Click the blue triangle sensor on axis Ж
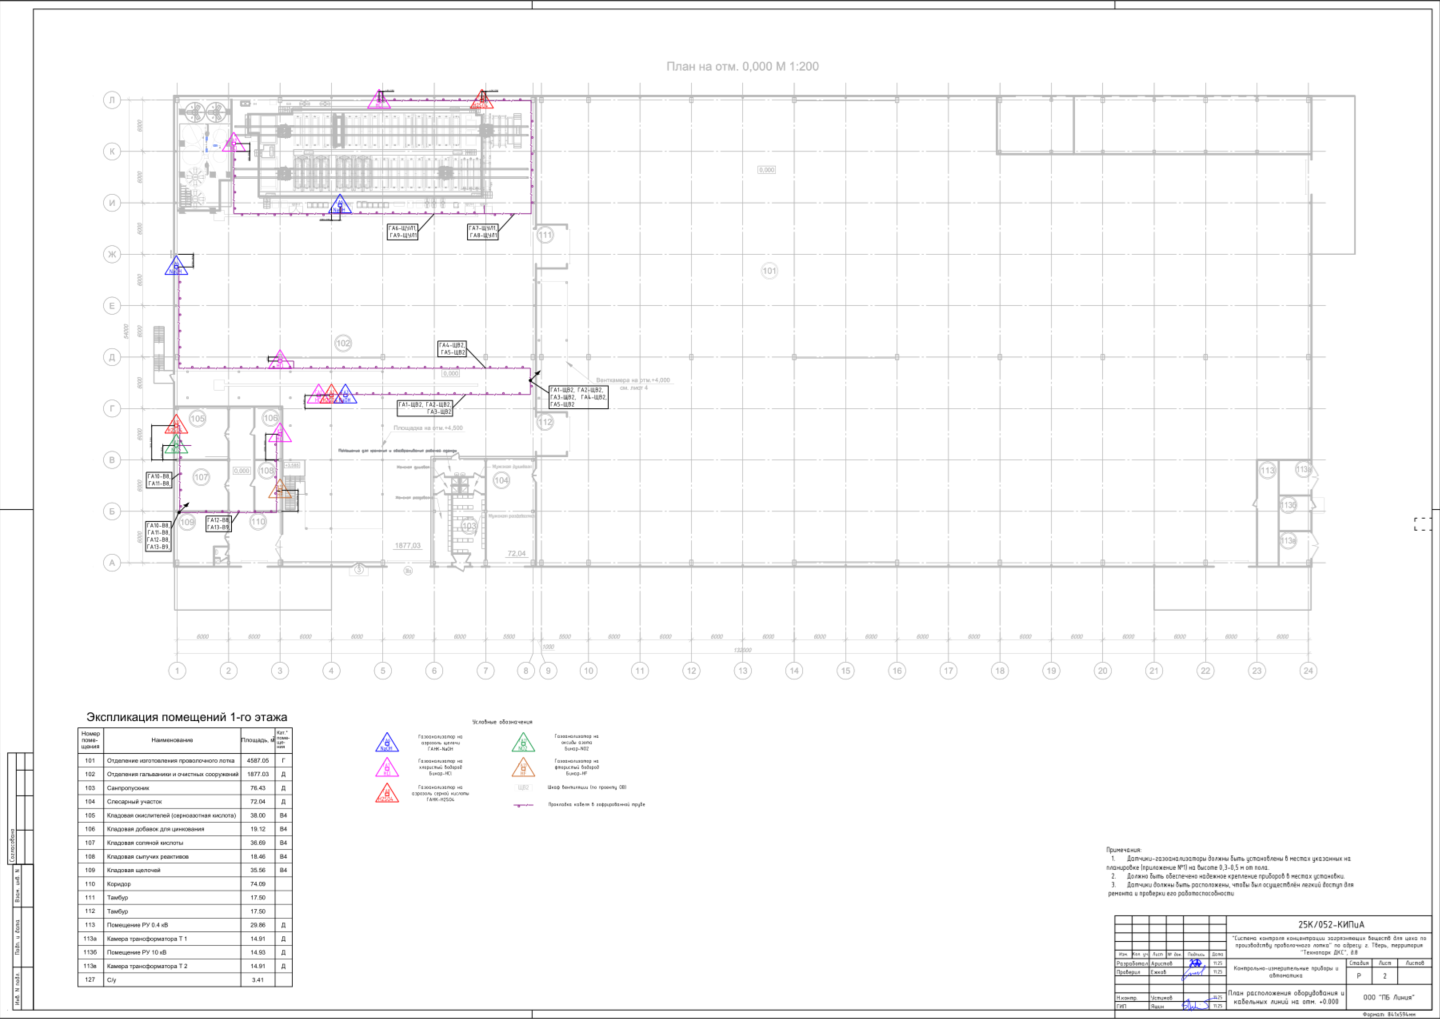Viewport: 1440px width, 1020px height. [x=176, y=266]
